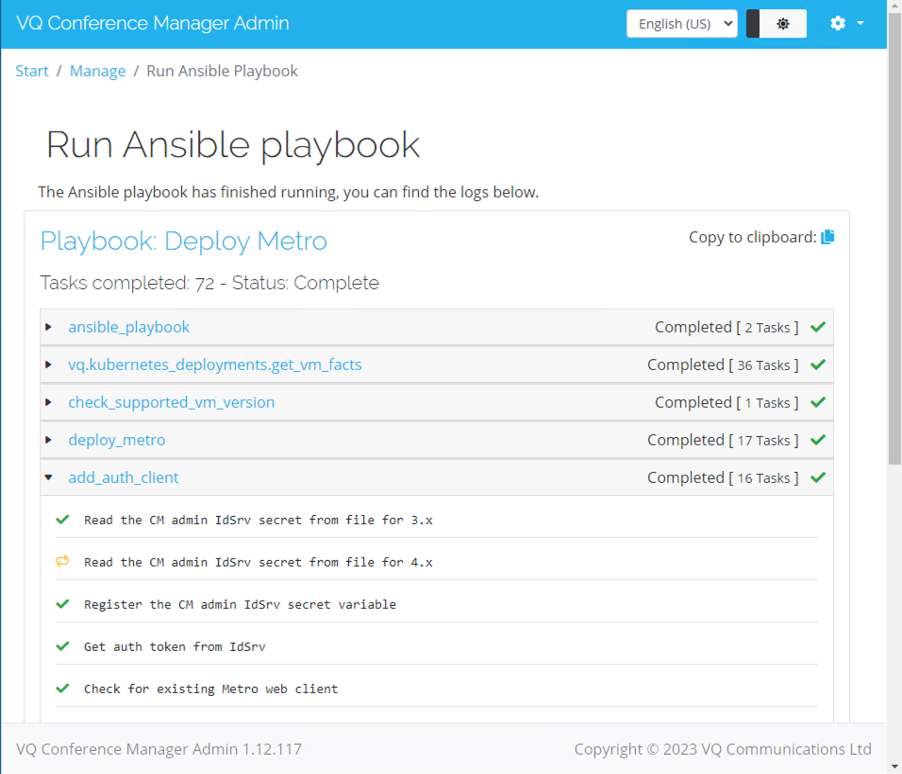Click the page vertical scrollbar
Screen dimensions: 902x774
click(895, 242)
